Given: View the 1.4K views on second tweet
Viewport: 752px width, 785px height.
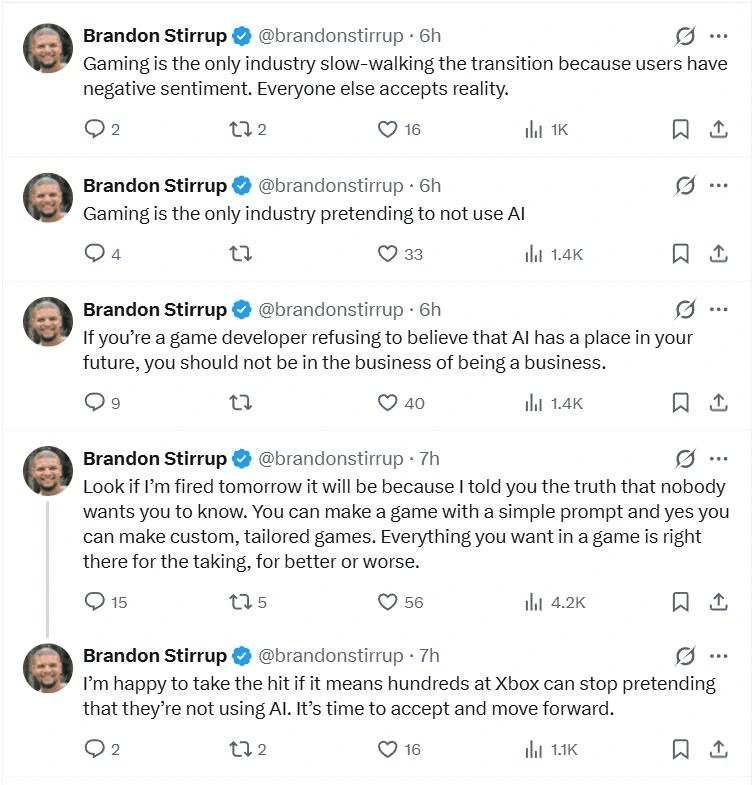Looking at the screenshot, I should 554,254.
